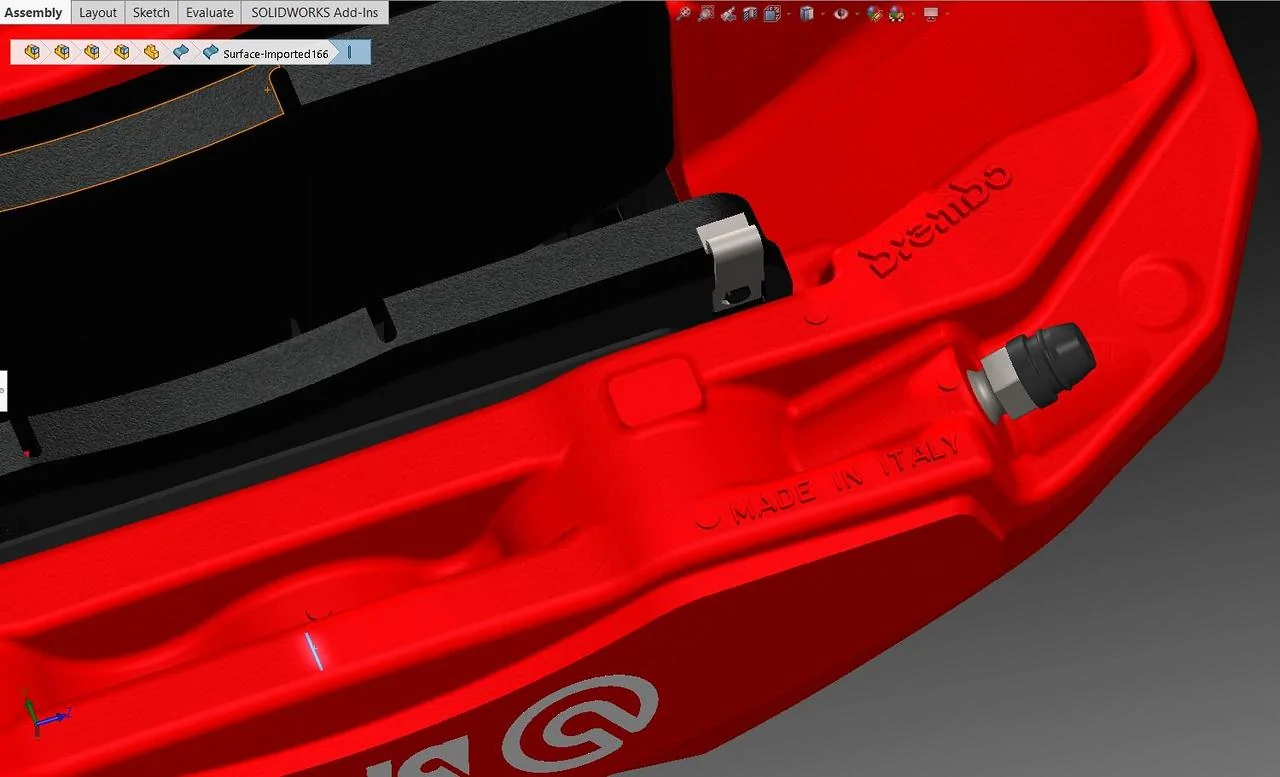Image resolution: width=1280 pixels, height=777 pixels.
Task: Expand the View Settings dropdown arrow
Action: point(947,14)
